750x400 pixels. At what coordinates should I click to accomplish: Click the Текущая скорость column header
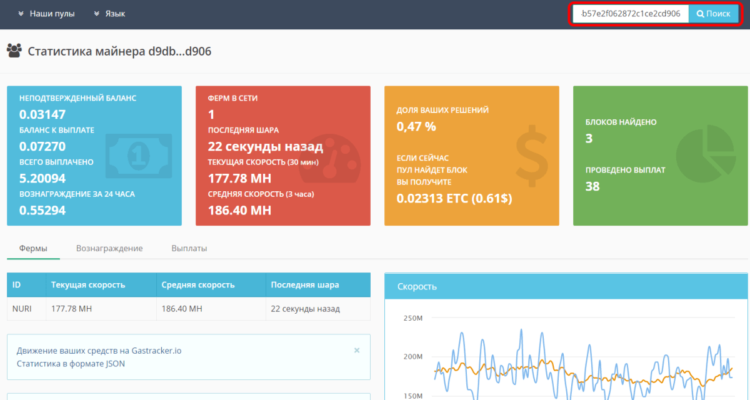click(88, 285)
